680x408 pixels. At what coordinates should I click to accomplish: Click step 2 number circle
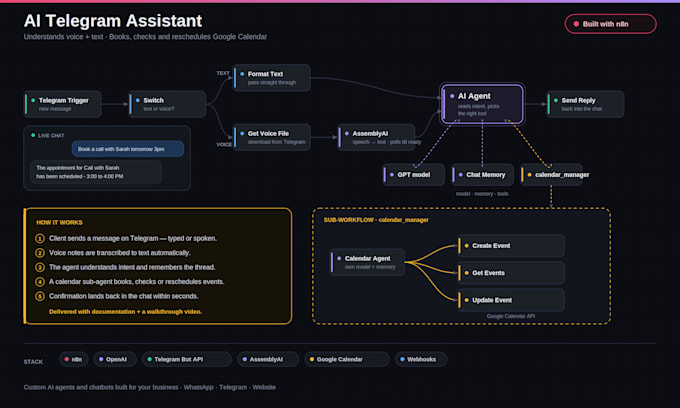click(40, 253)
